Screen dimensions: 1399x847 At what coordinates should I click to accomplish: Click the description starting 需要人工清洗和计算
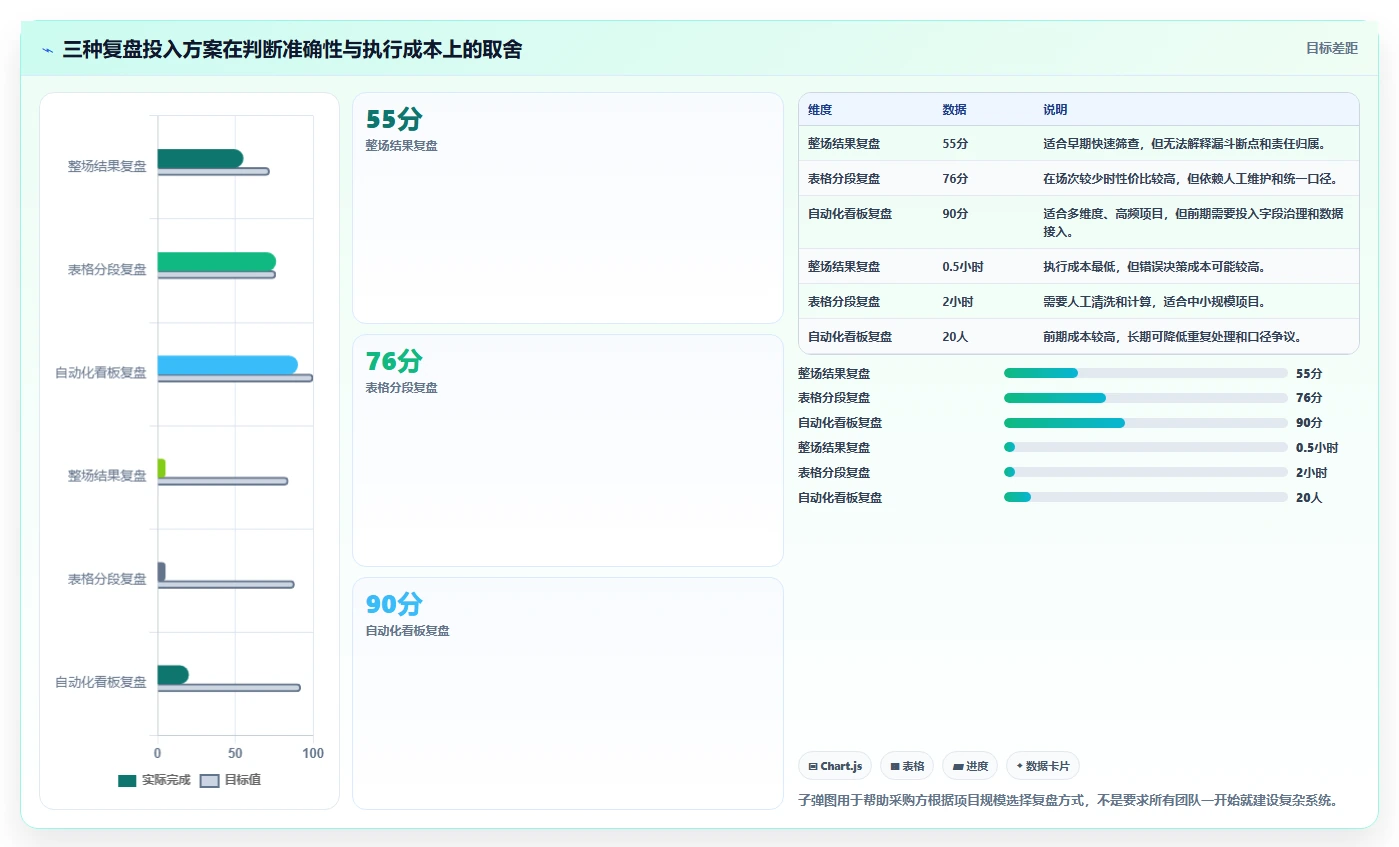tap(1154, 301)
